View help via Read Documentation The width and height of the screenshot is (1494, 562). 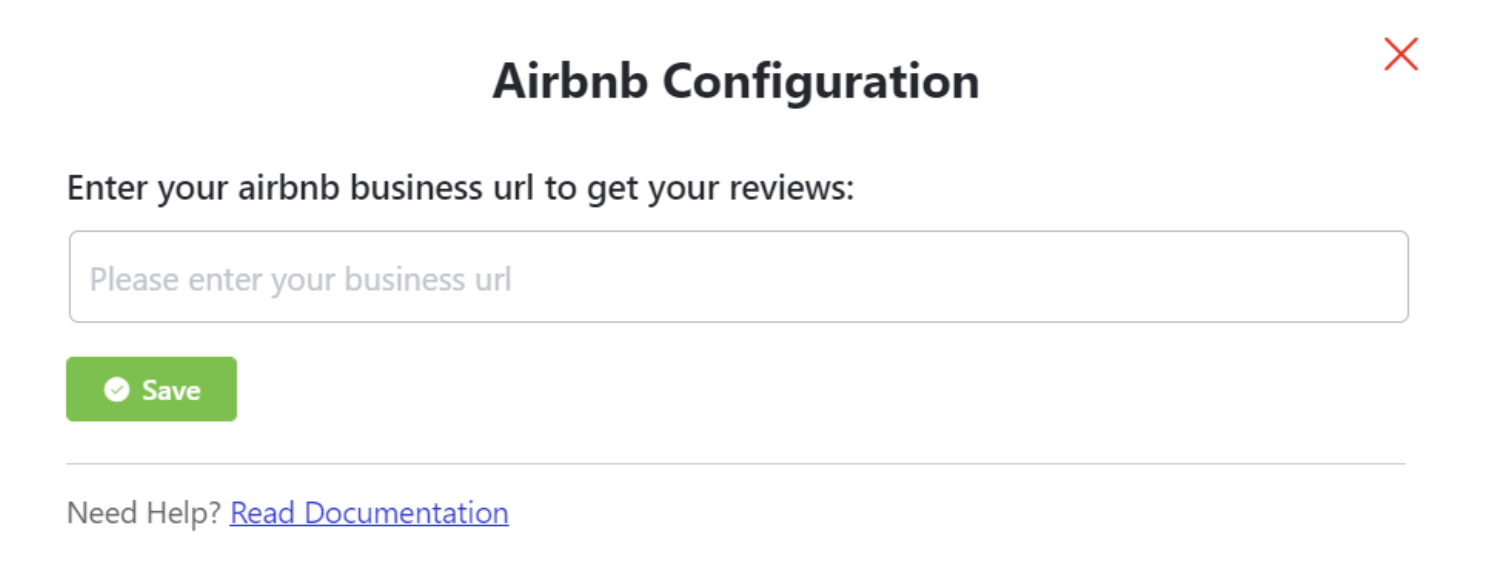(x=369, y=513)
